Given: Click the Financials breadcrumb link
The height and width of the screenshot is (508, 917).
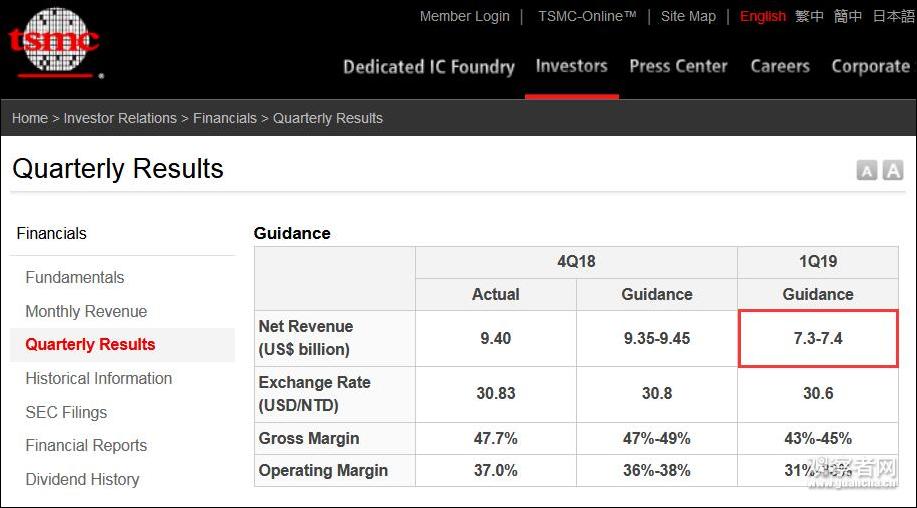Looking at the screenshot, I should click(x=225, y=118).
